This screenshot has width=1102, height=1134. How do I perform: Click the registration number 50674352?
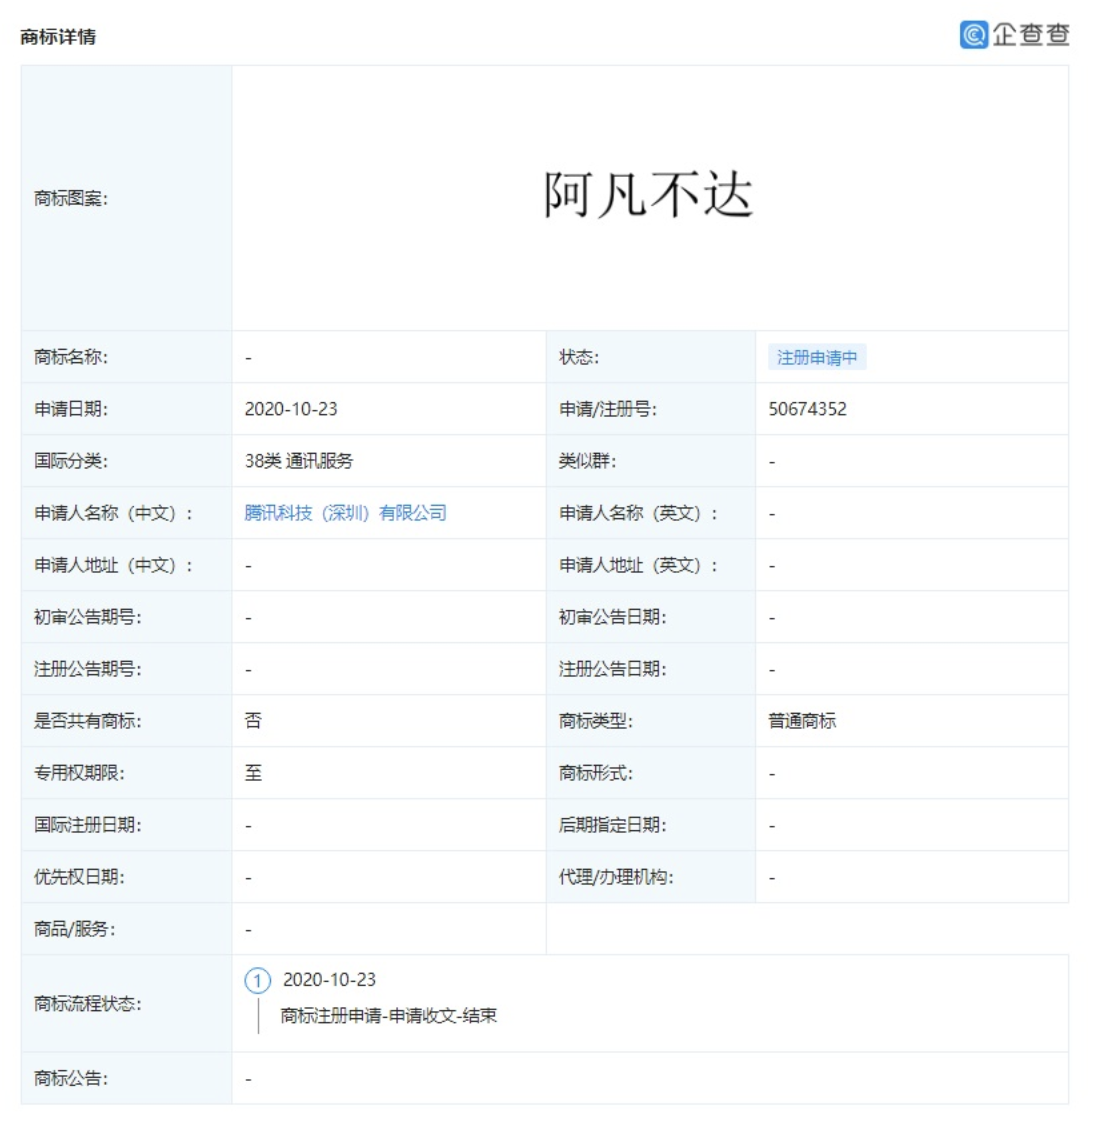pos(807,409)
